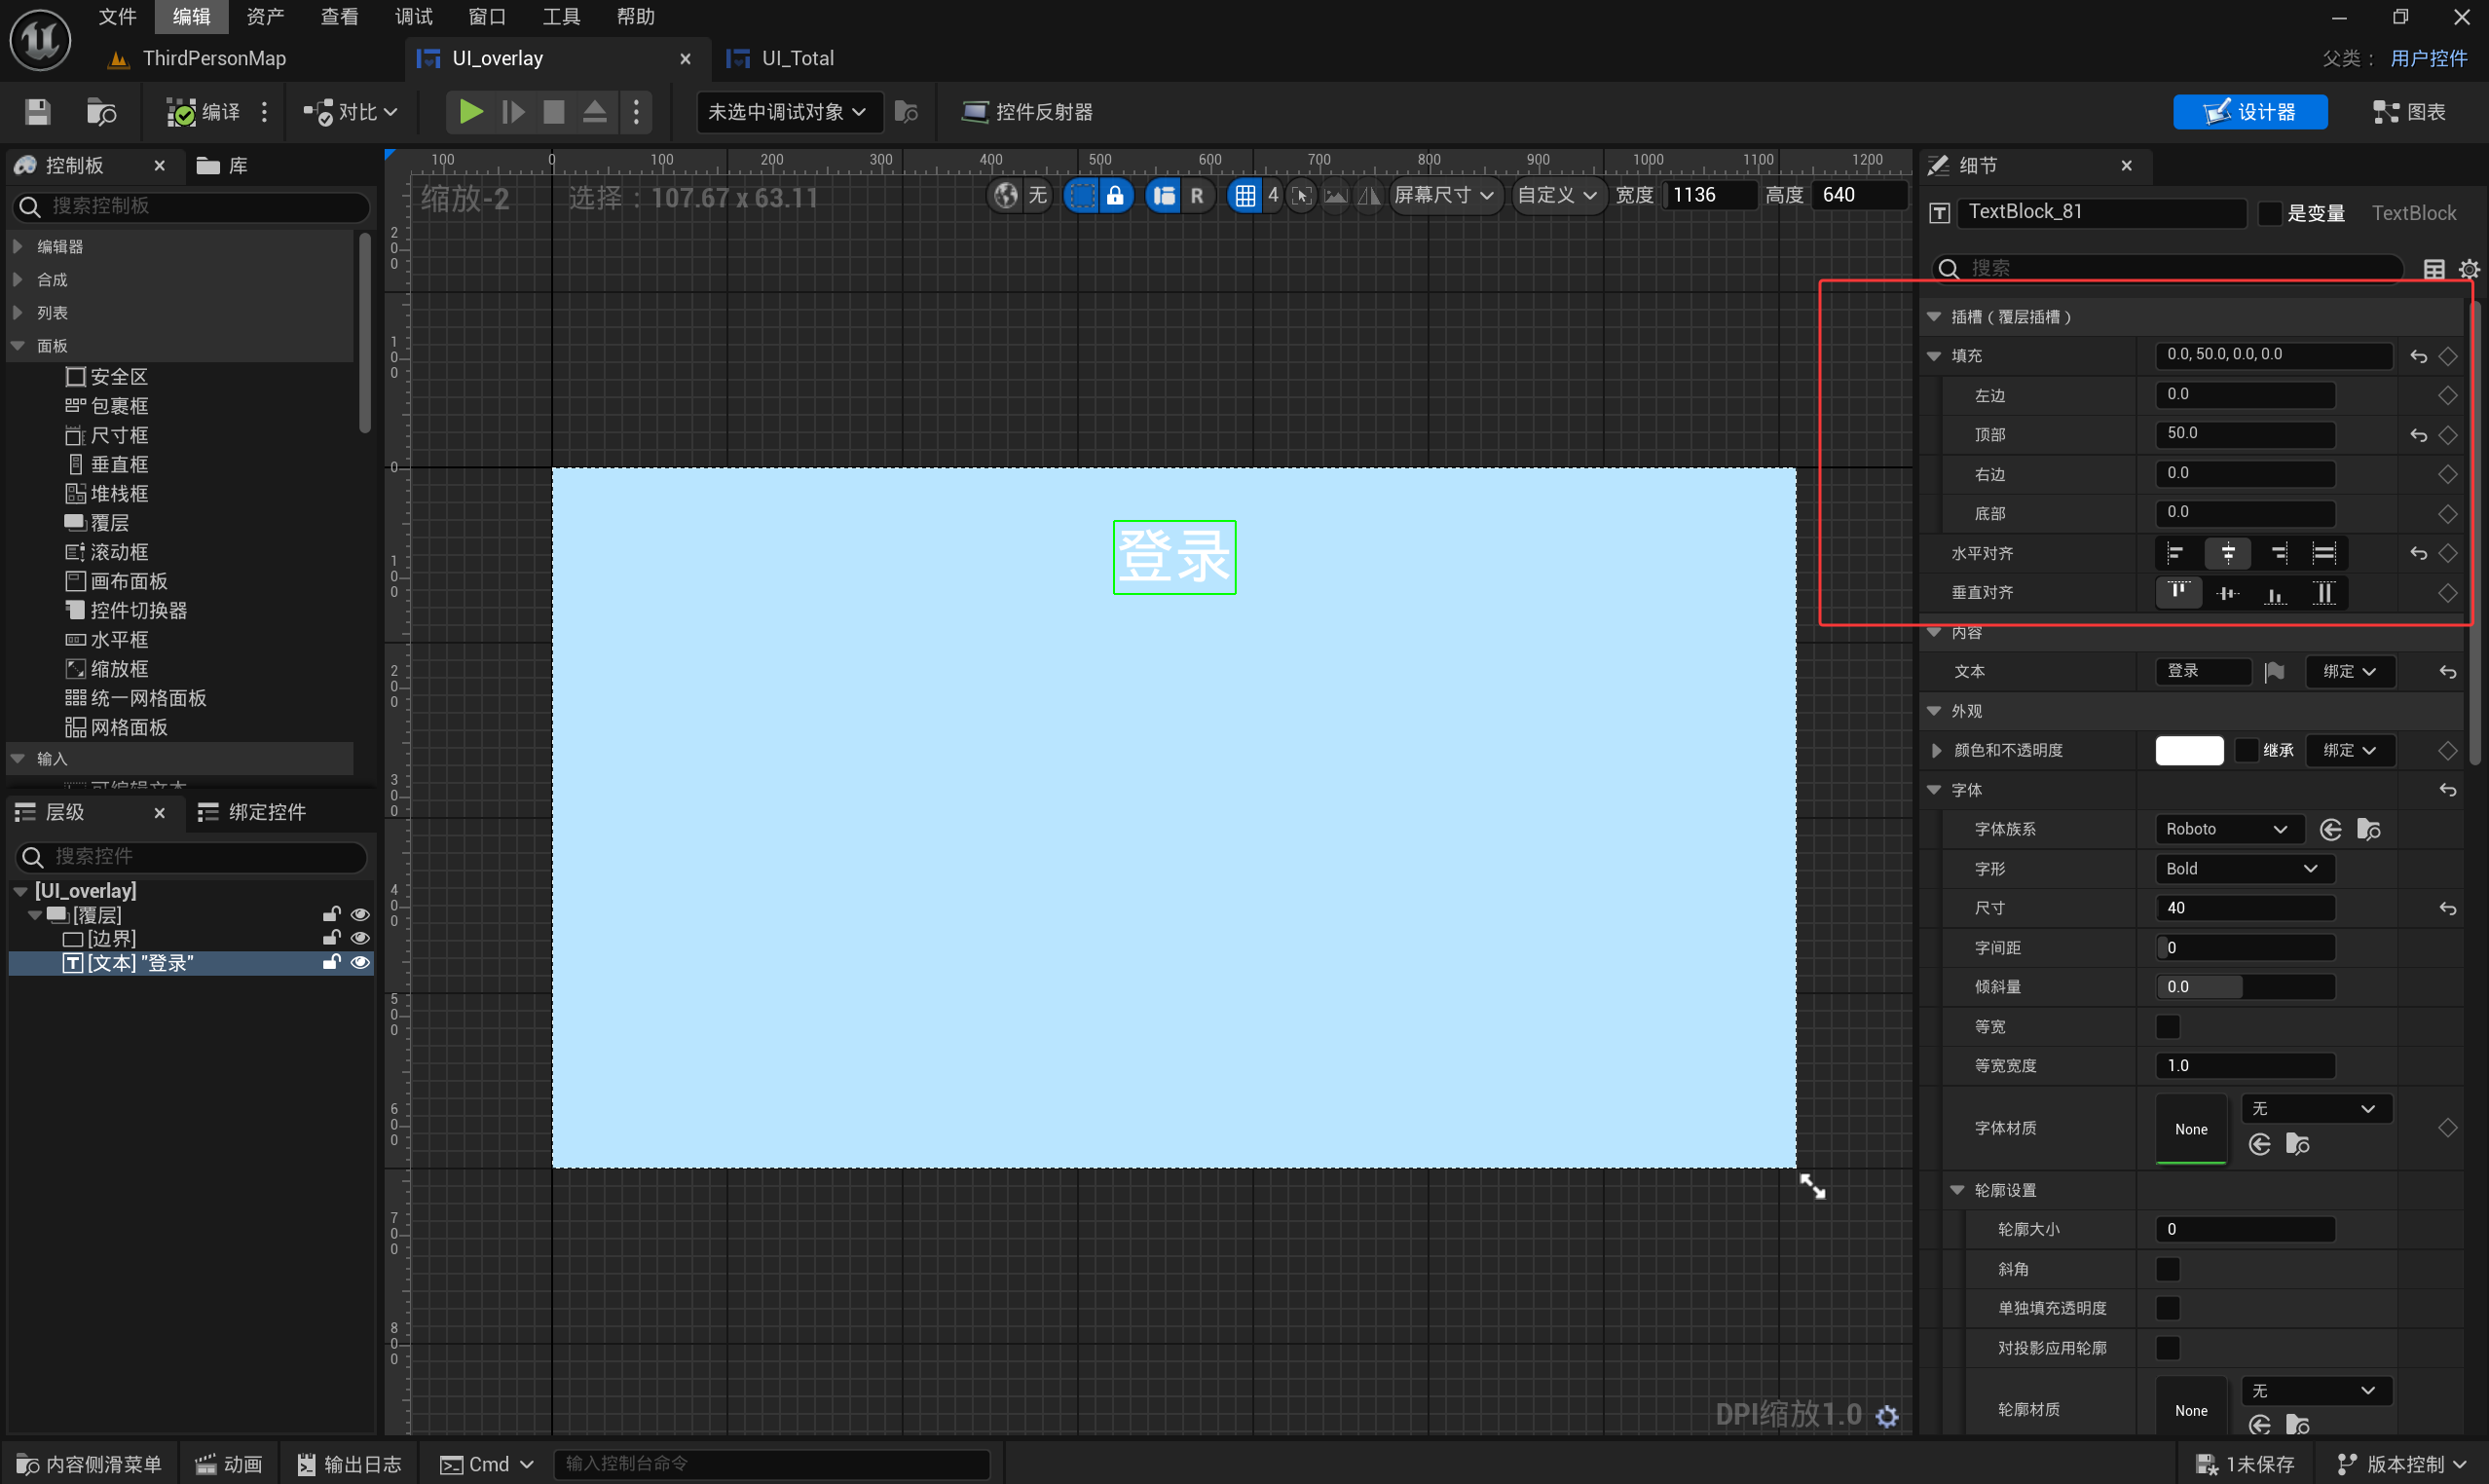Expand the 编辑器 palette category
Image resolution: width=2489 pixels, height=1484 pixels.
tap(17, 246)
